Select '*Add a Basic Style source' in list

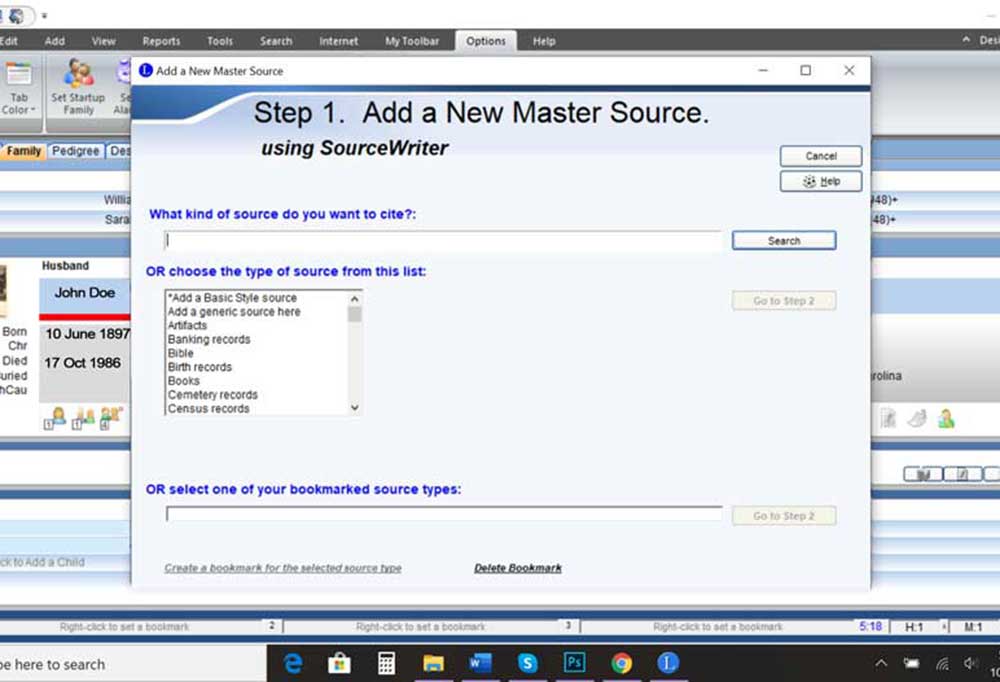[x=257, y=298]
